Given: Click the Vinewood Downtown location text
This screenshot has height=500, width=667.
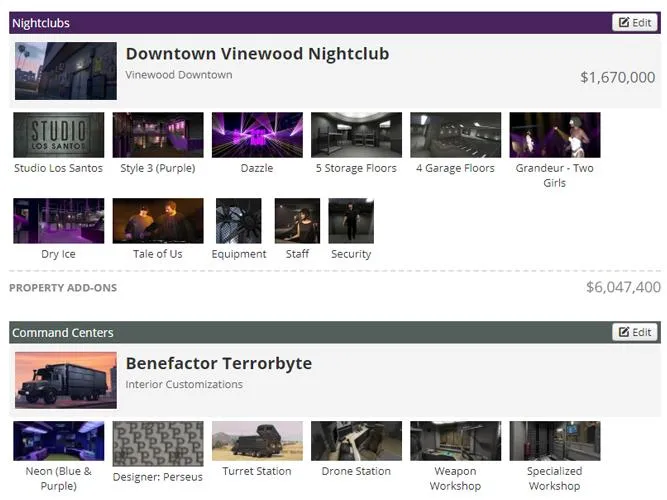Looking at the screenshot, I should click(x=179, y=75).
